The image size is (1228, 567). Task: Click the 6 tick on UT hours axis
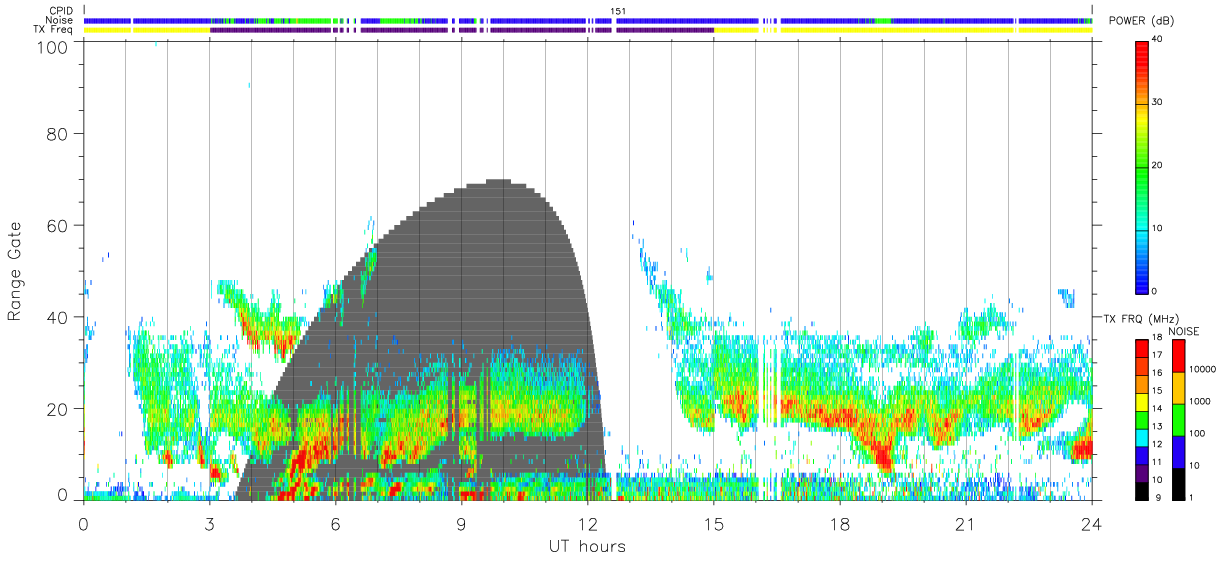pos(335,523)
